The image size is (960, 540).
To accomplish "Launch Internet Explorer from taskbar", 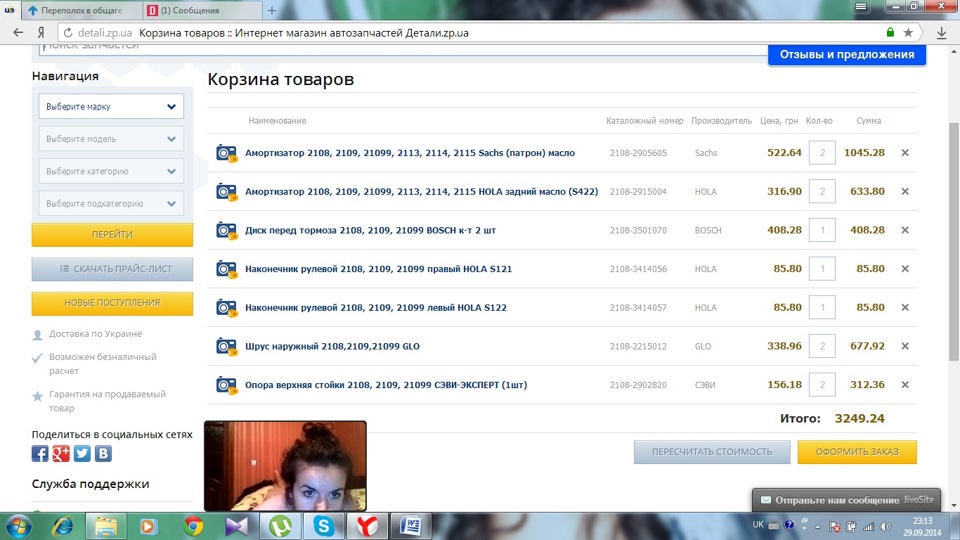I will coord(62,527).
